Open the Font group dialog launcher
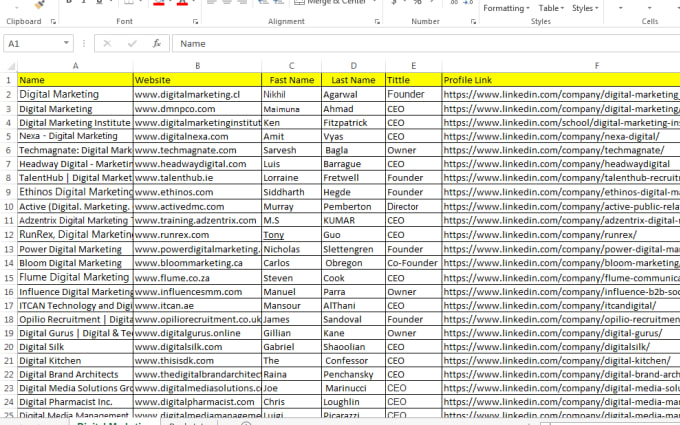The width and height of the screenshot is (680, 425). pos(196,21)
